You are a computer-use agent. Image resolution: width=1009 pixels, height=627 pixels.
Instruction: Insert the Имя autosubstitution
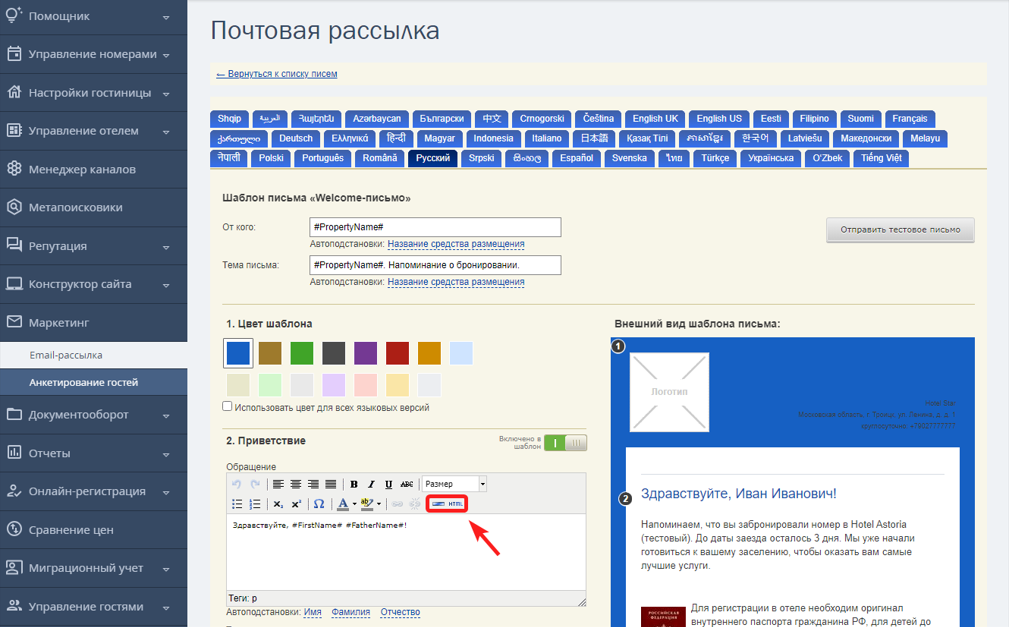click(313, 612)
